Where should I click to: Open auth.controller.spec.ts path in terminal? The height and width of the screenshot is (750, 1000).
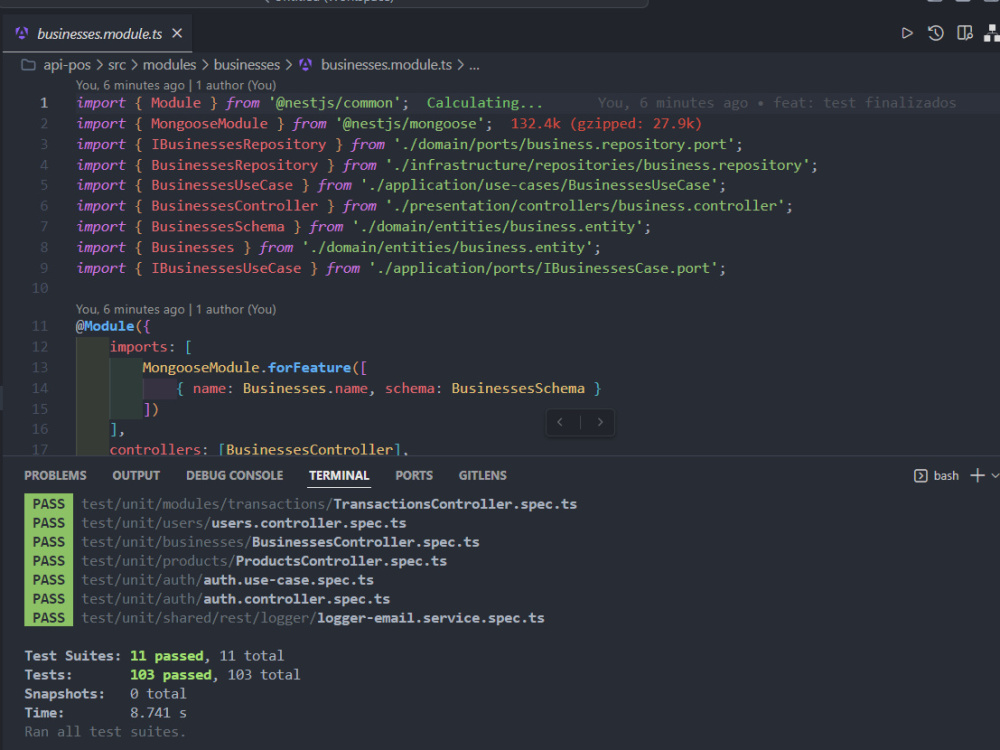(x=236, y=599)
